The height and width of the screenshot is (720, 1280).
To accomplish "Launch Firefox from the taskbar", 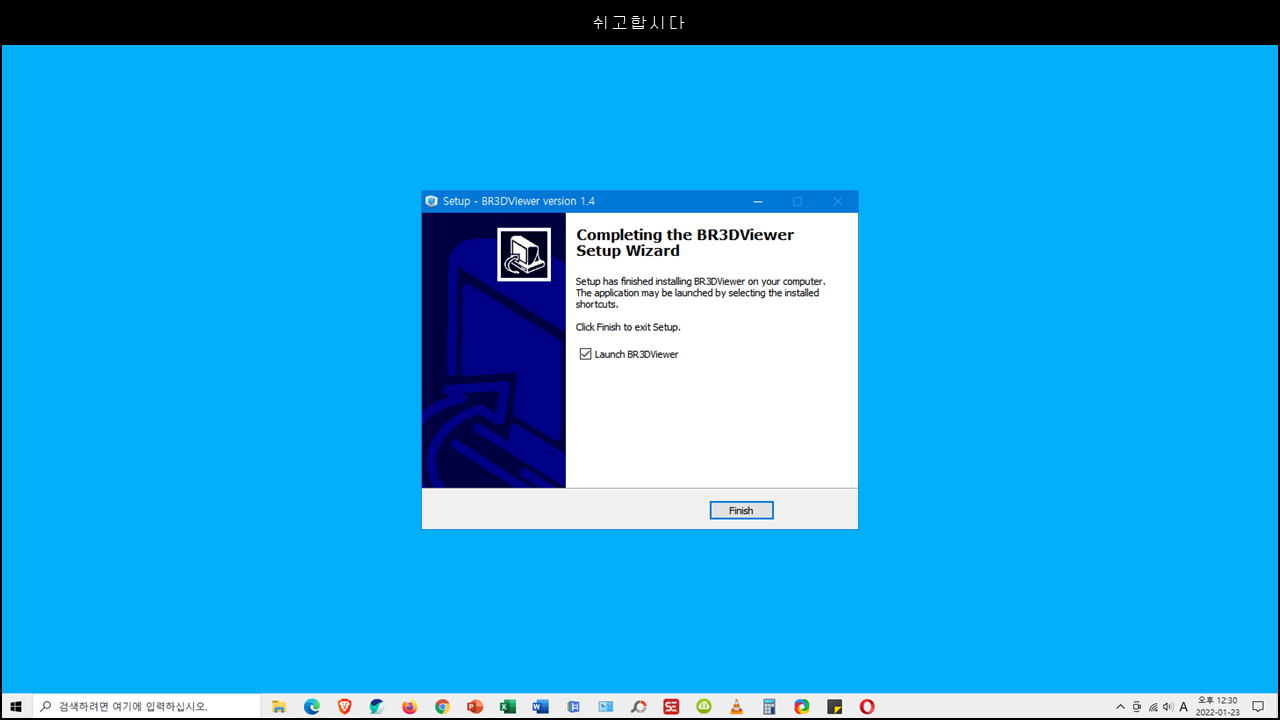I will click(x=410, y=706).
